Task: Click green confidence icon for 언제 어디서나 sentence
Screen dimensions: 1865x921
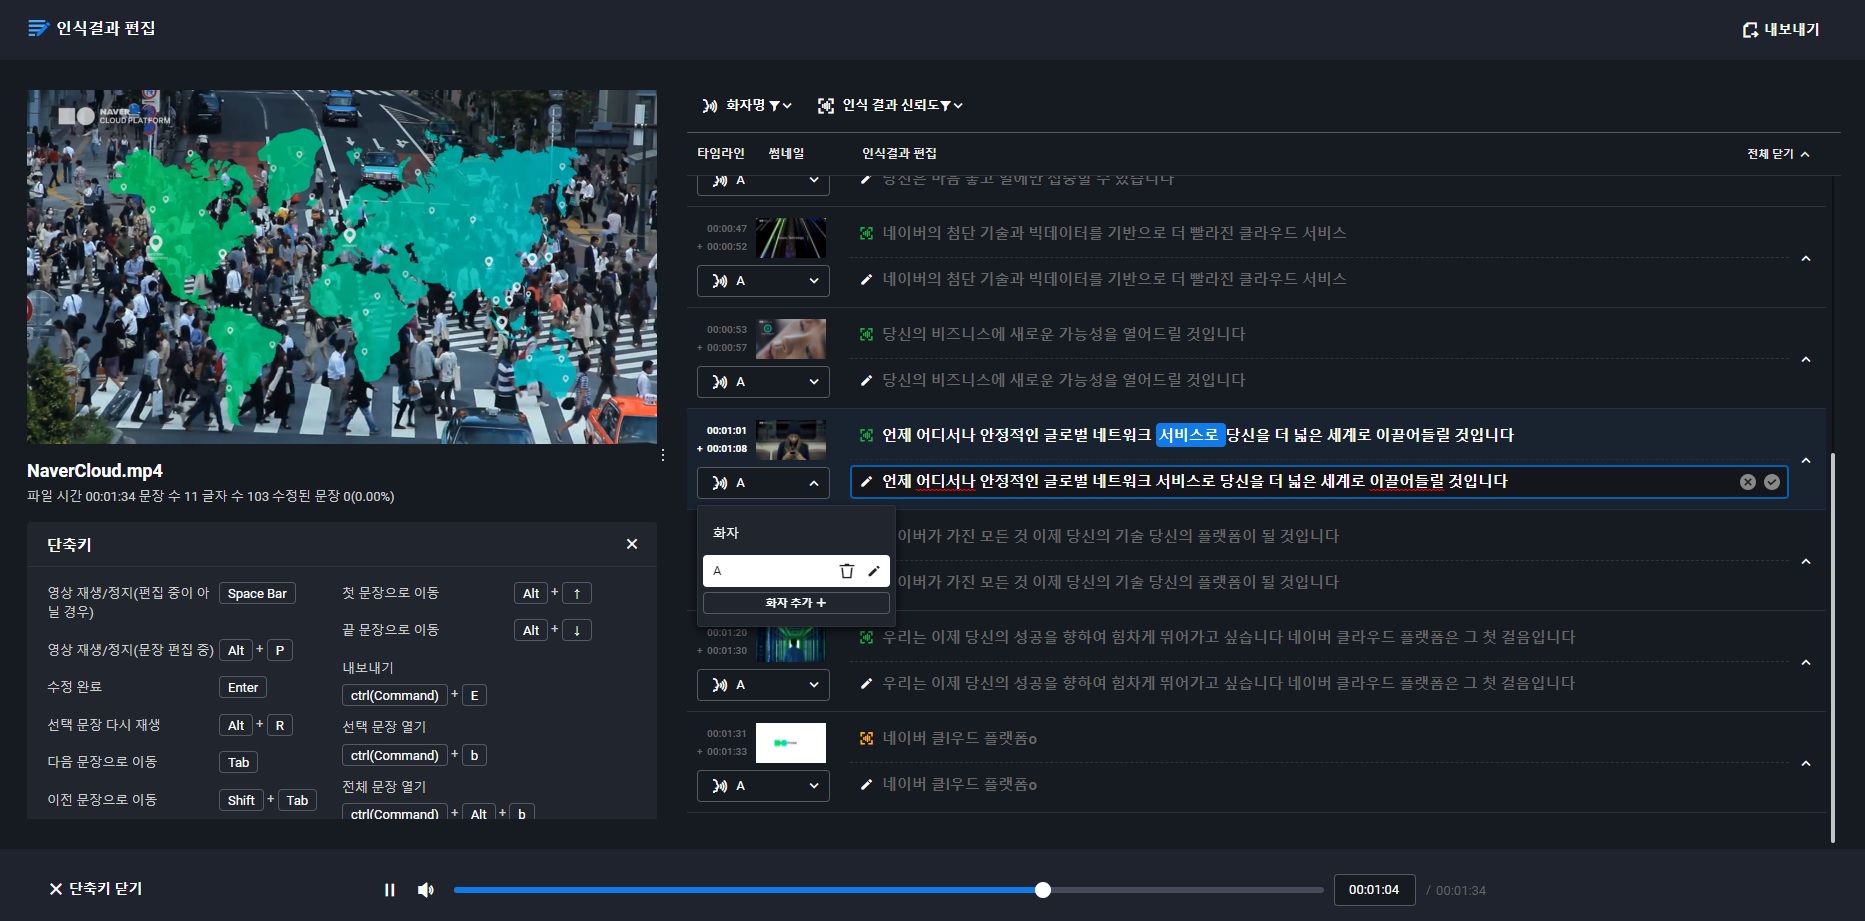Action: point(866,435)
